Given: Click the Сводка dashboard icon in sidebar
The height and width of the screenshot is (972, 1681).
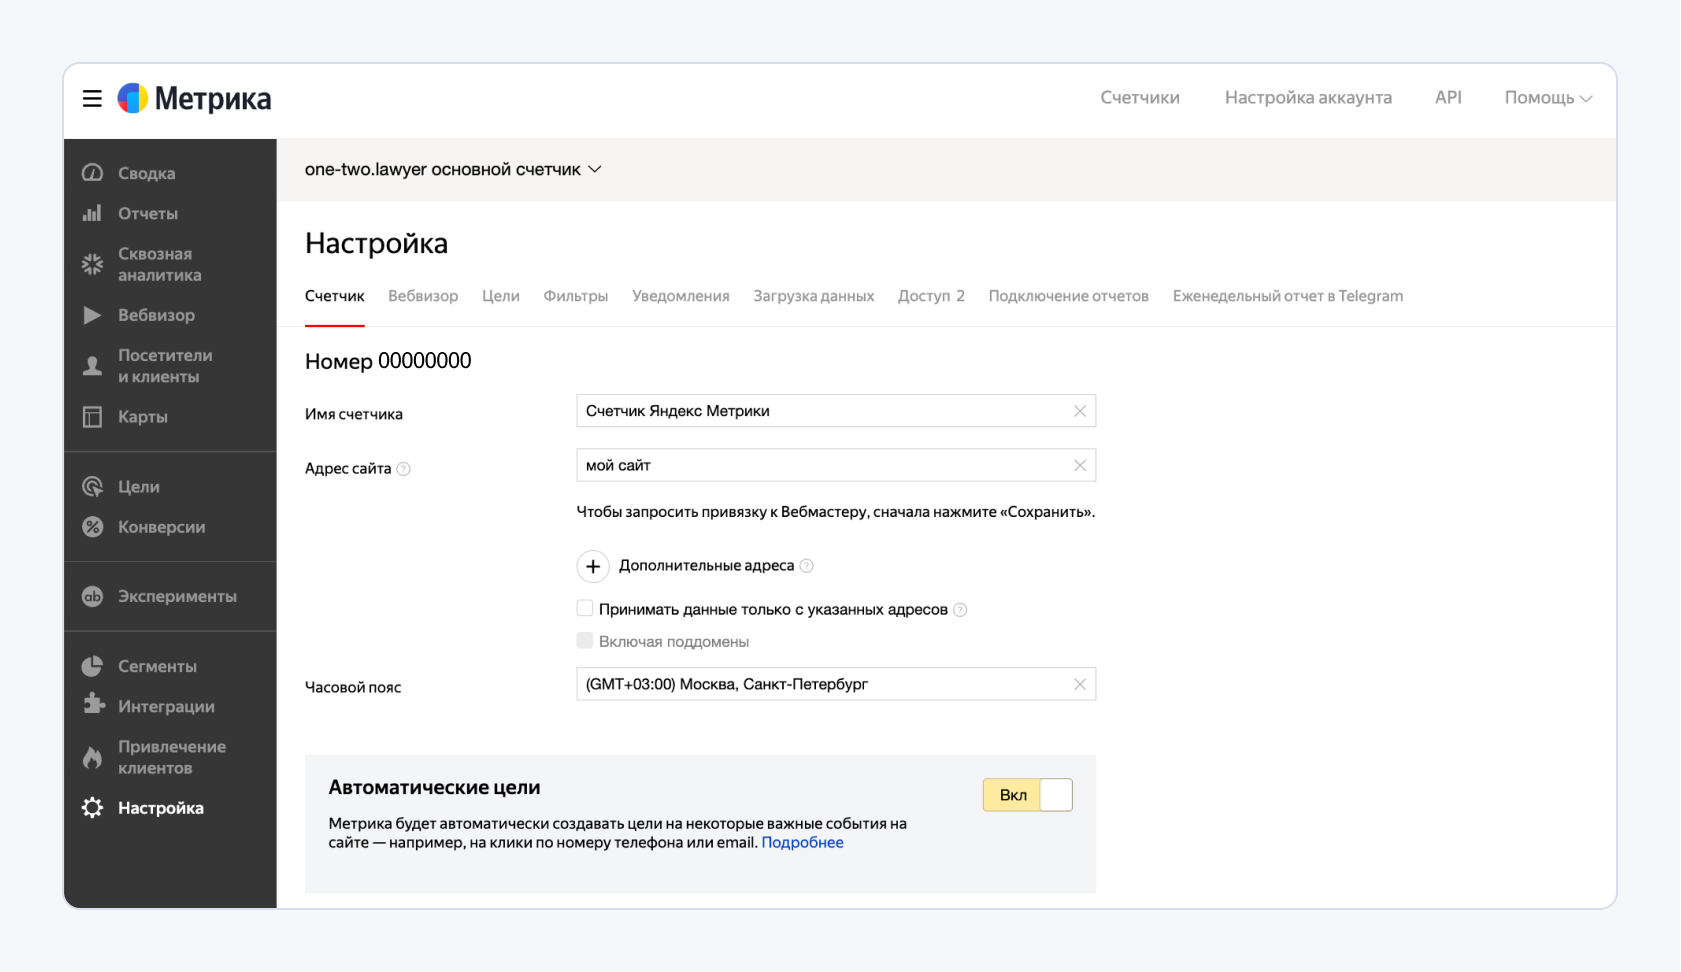Looking at the screenshot, I should [x=92, y=173].
